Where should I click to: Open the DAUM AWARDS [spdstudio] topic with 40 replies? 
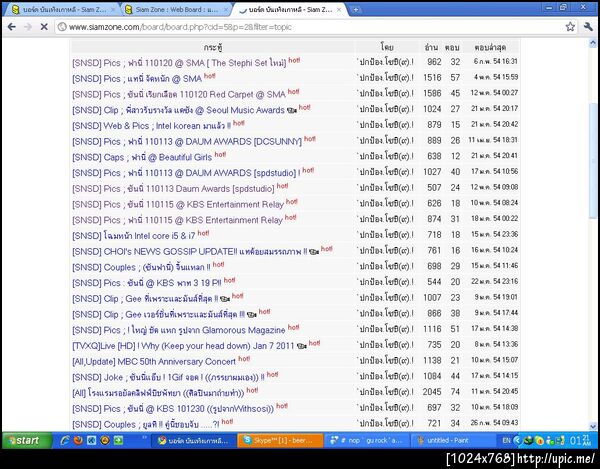coord(186,173)
